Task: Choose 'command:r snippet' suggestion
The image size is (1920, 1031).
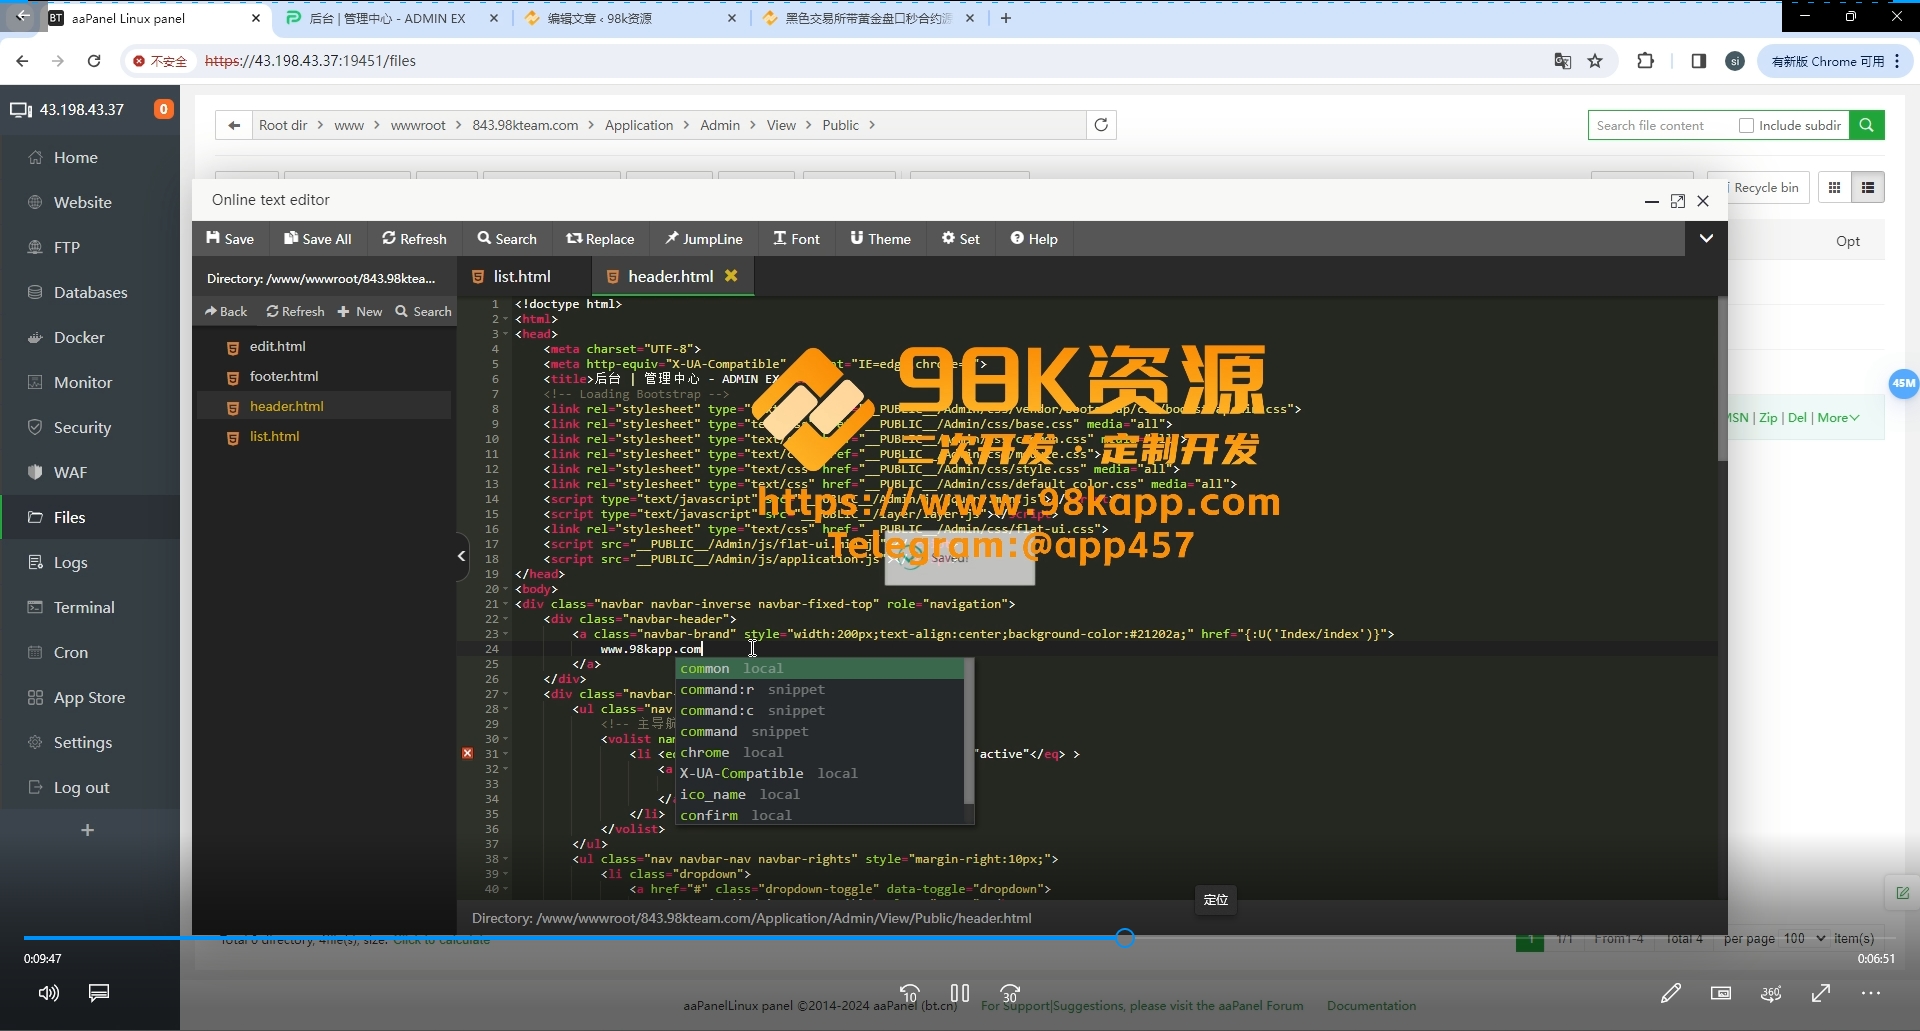Action: pos(820,689)
